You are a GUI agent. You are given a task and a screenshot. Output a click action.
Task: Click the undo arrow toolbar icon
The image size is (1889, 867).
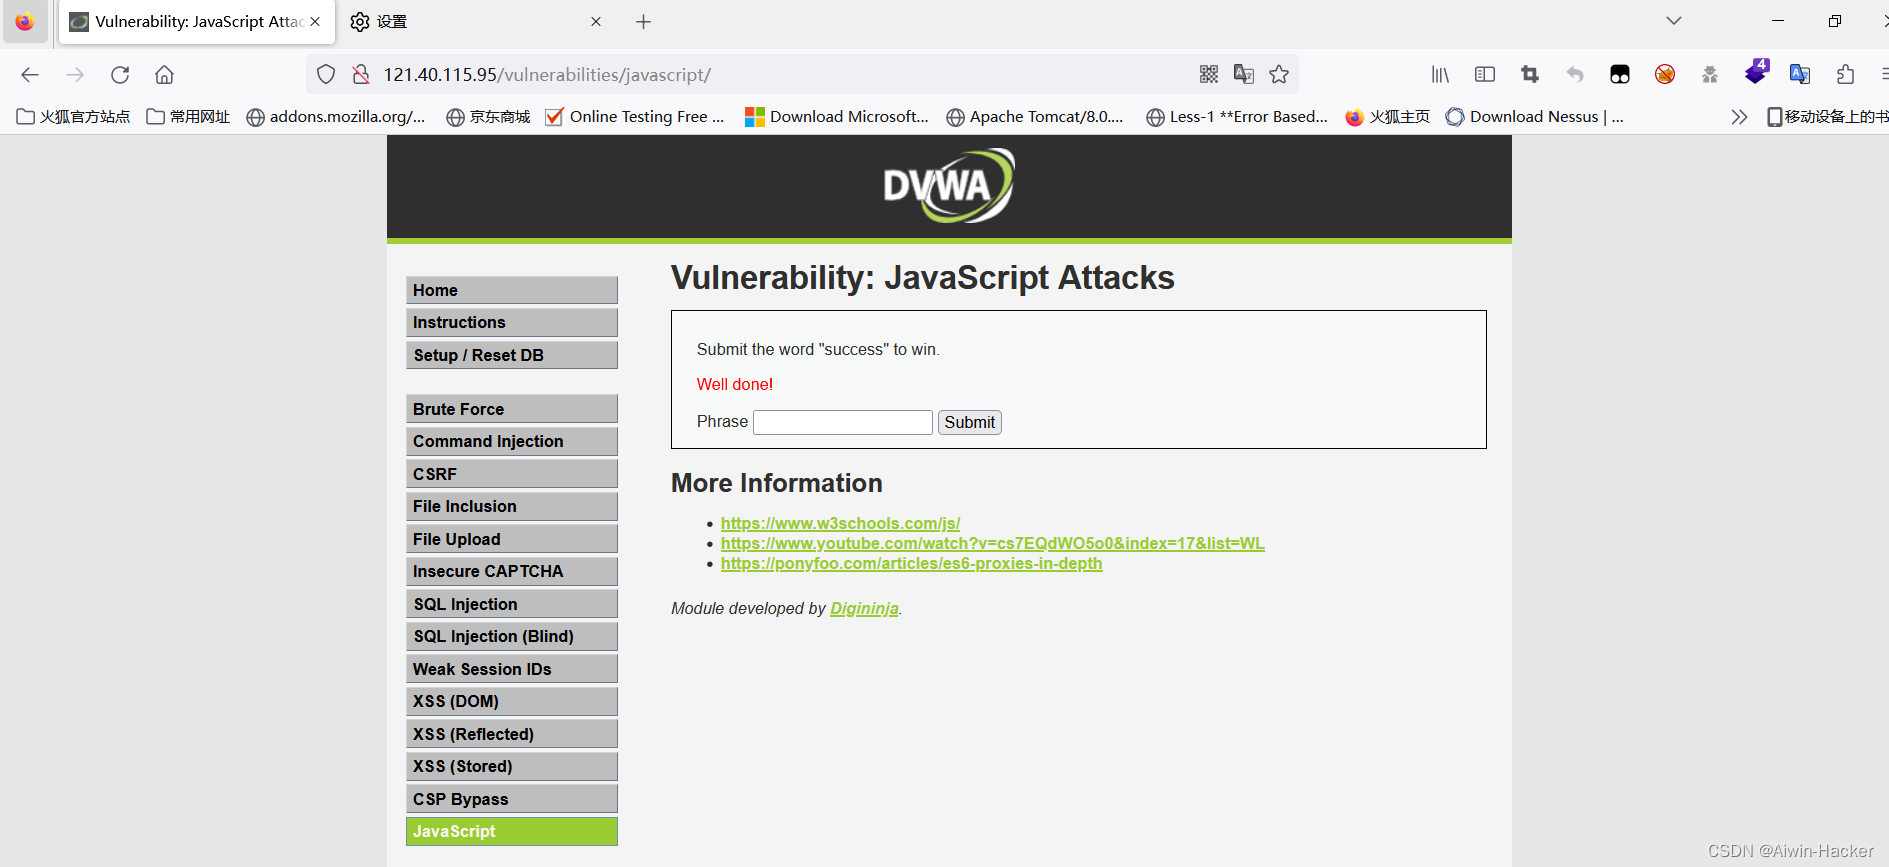coord(1575,74)
